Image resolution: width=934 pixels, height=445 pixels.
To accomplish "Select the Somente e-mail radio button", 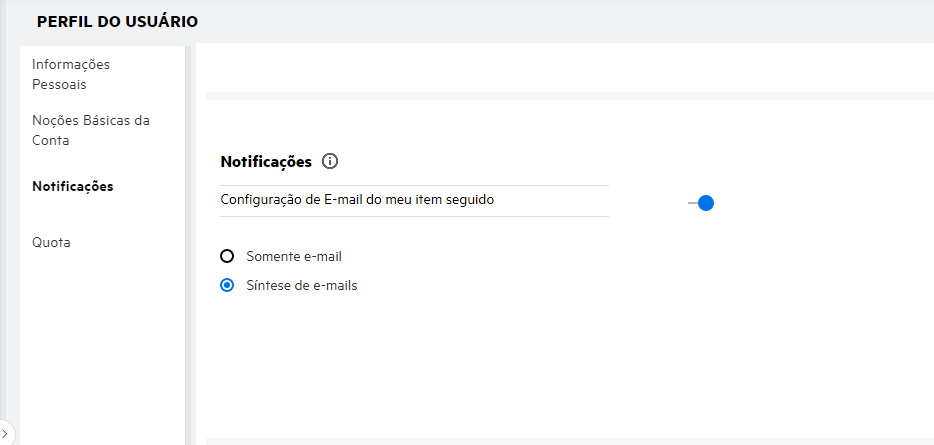I will tap(227, 256).
